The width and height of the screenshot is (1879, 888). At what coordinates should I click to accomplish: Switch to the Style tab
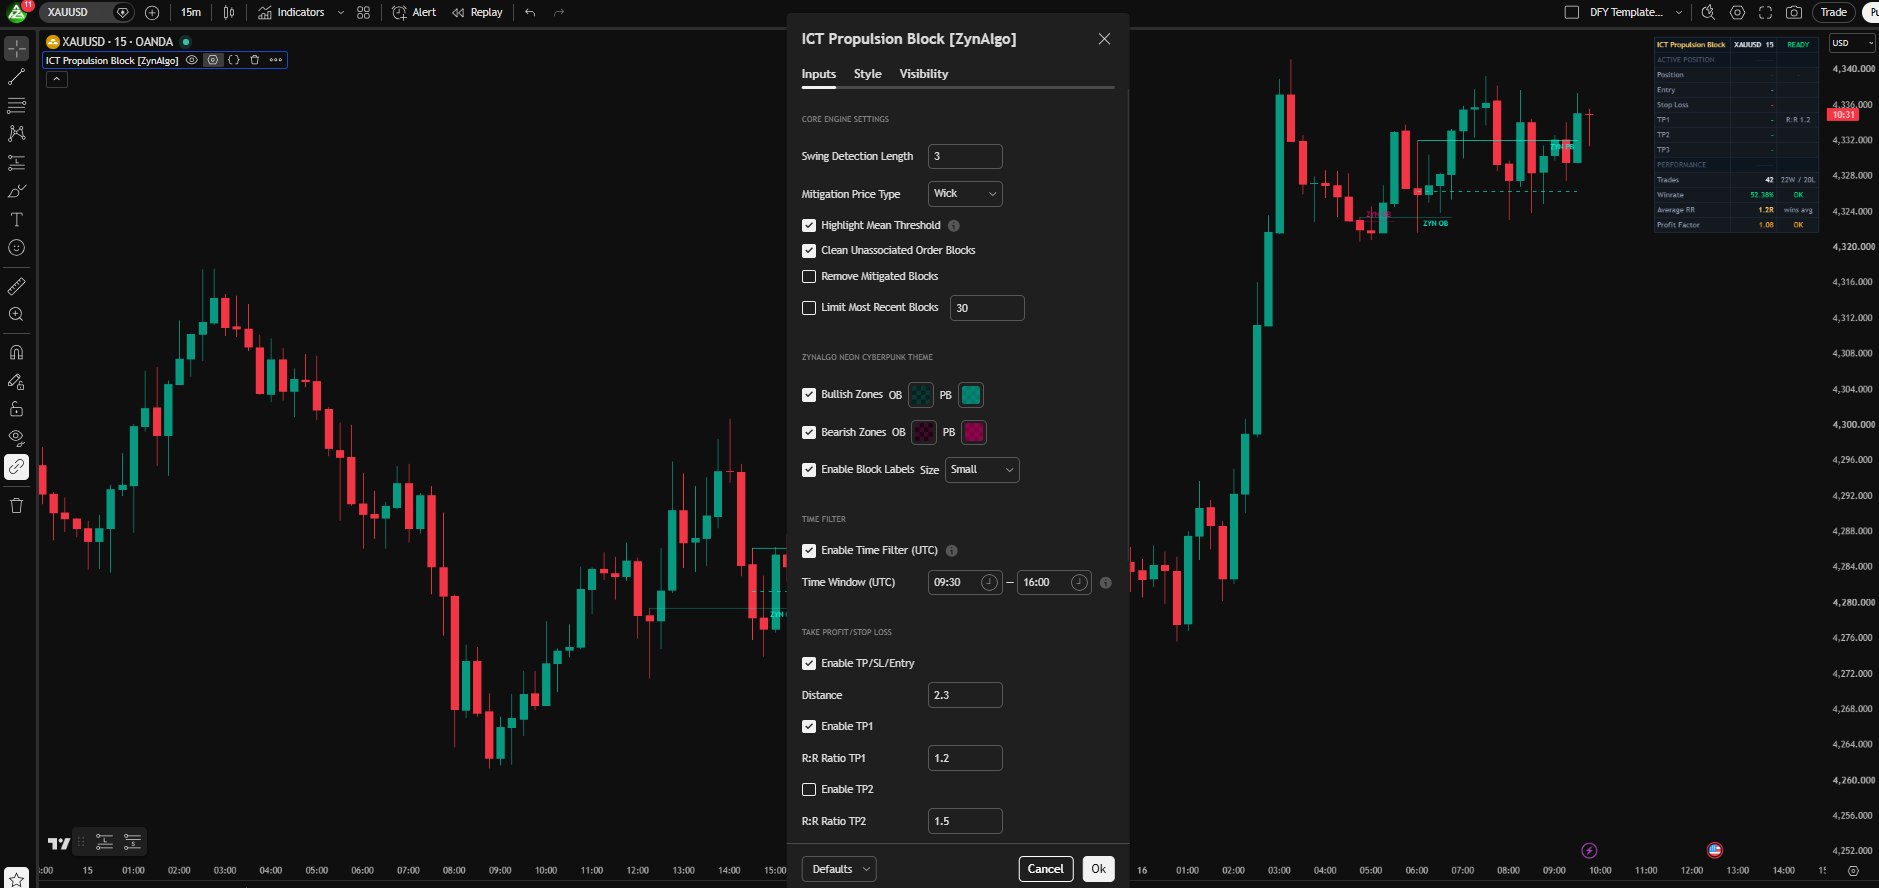(x=867, y=74)
